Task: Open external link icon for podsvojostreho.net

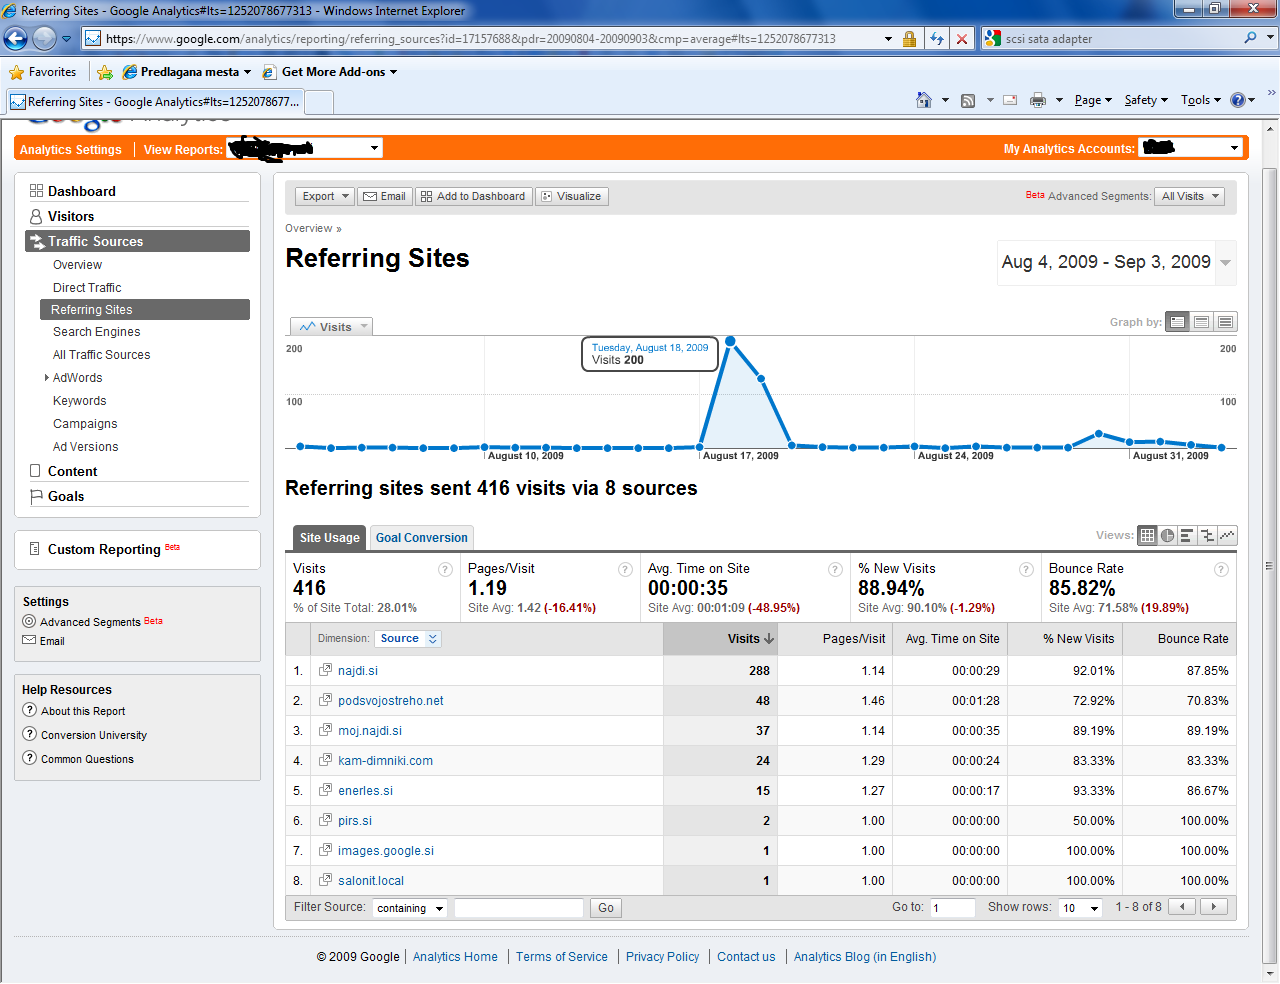Action: [325, 700]
